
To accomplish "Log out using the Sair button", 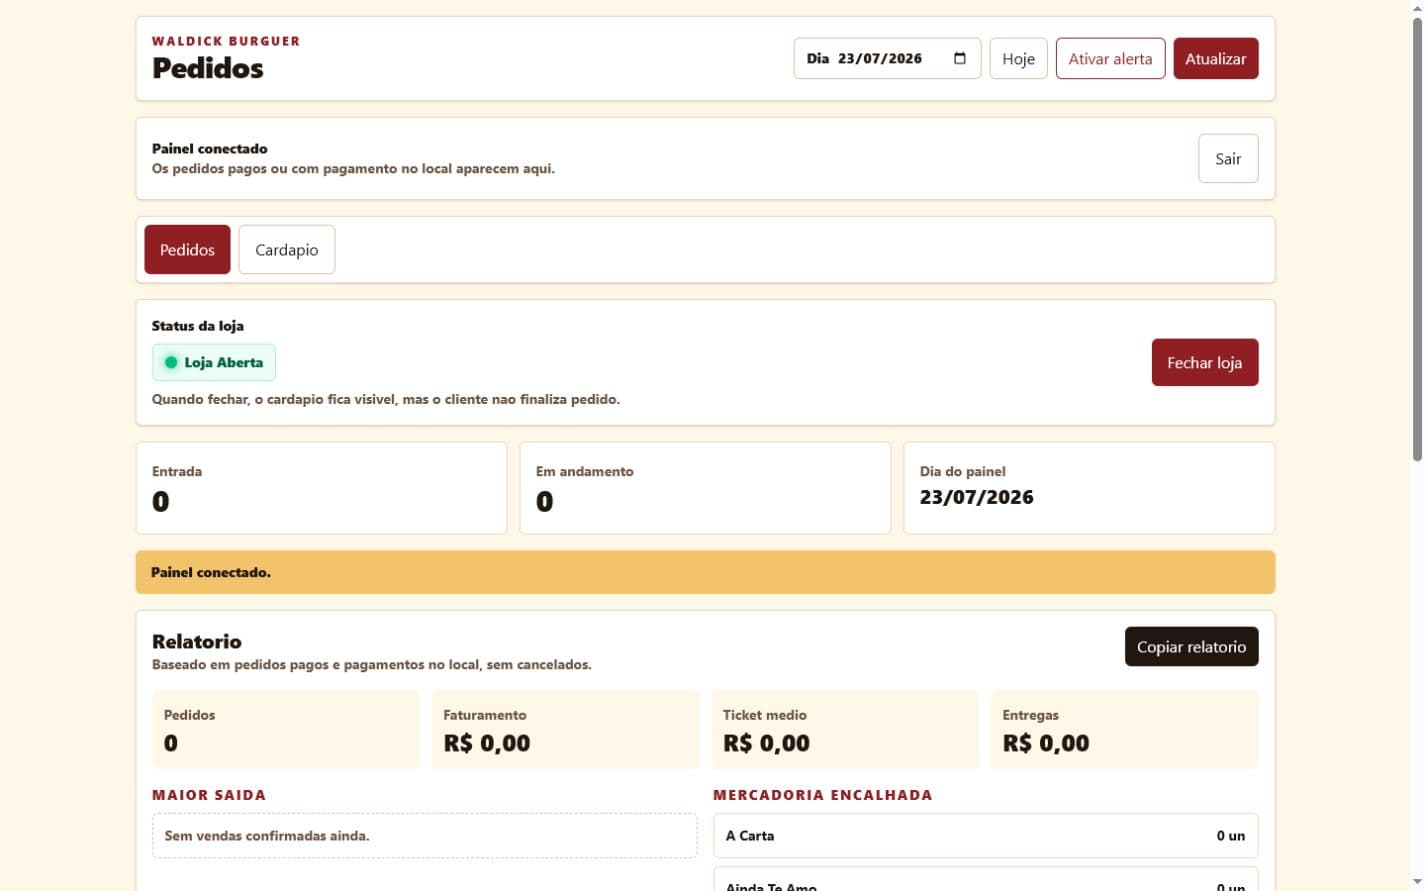I will click(x=1228, y=158).
